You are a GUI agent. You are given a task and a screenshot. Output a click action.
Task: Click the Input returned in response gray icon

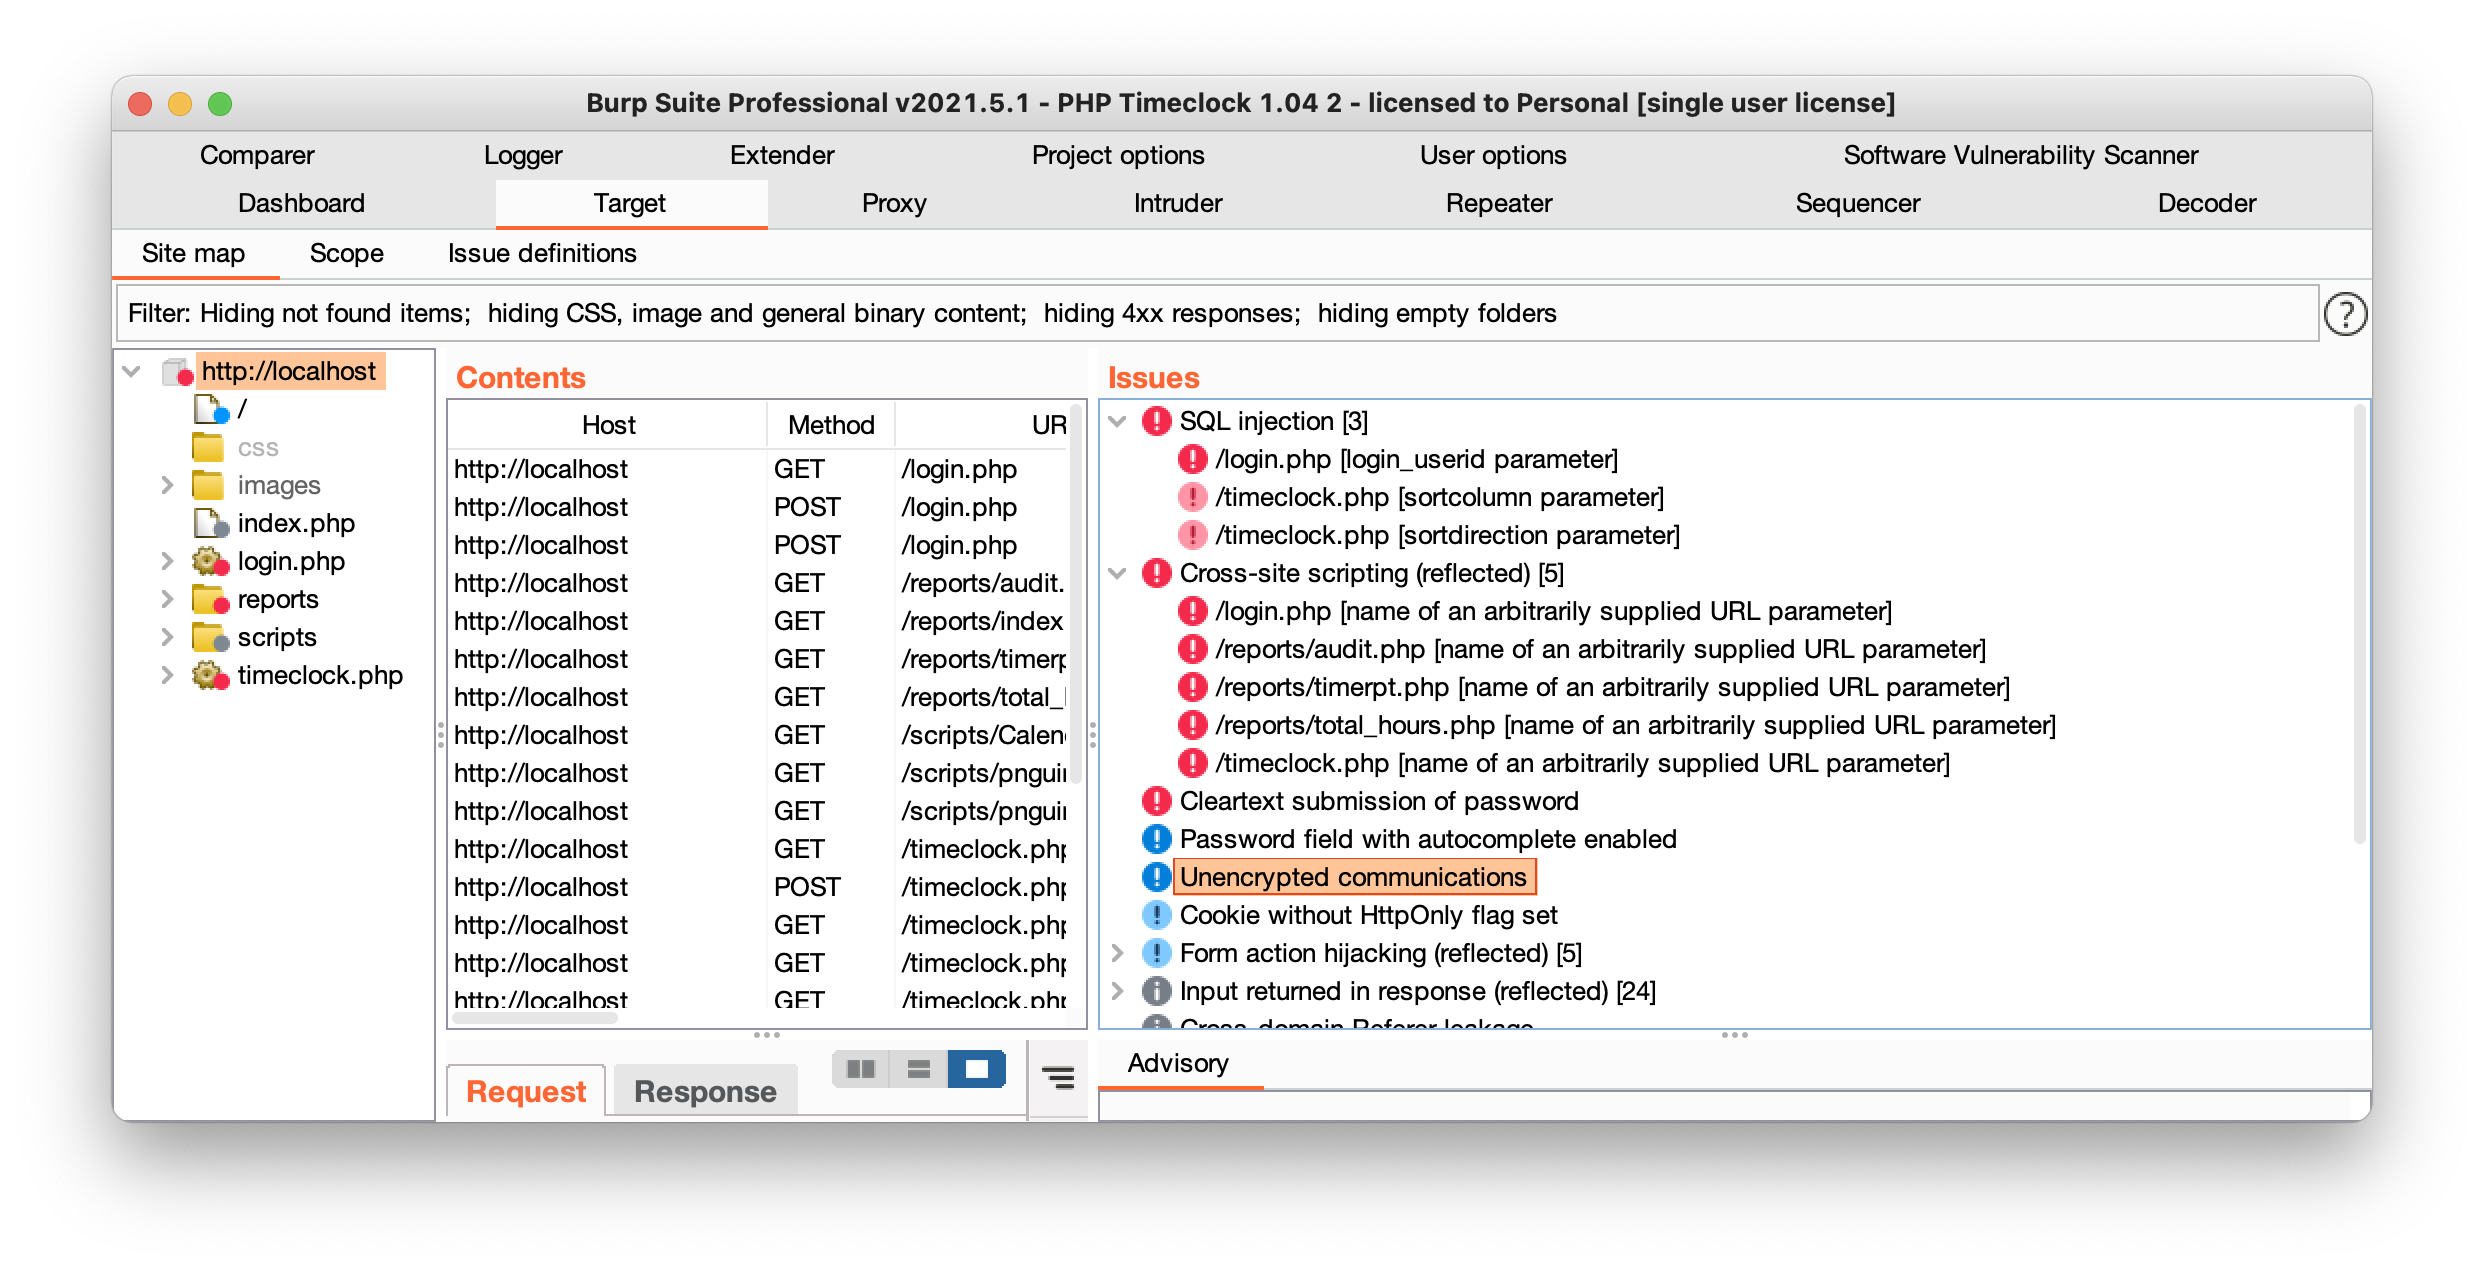point(1156,991)
